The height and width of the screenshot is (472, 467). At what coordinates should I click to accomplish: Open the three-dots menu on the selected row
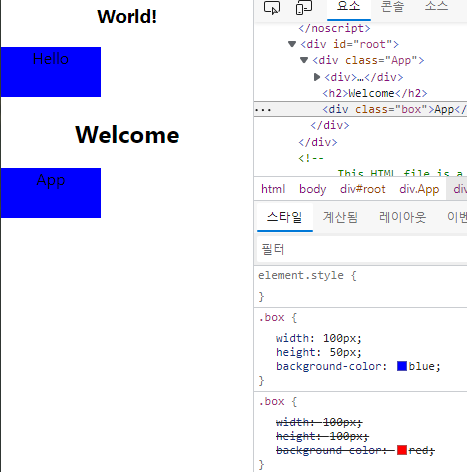(x=263, y=110)
